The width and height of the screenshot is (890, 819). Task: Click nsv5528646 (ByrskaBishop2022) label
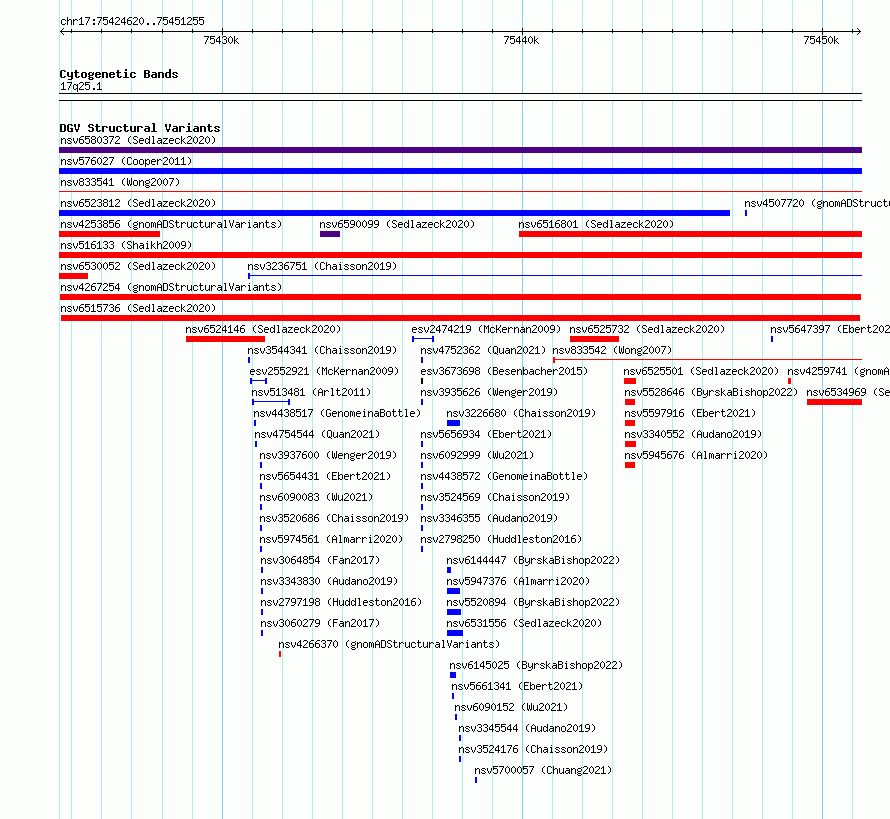[x=711, y=392]
